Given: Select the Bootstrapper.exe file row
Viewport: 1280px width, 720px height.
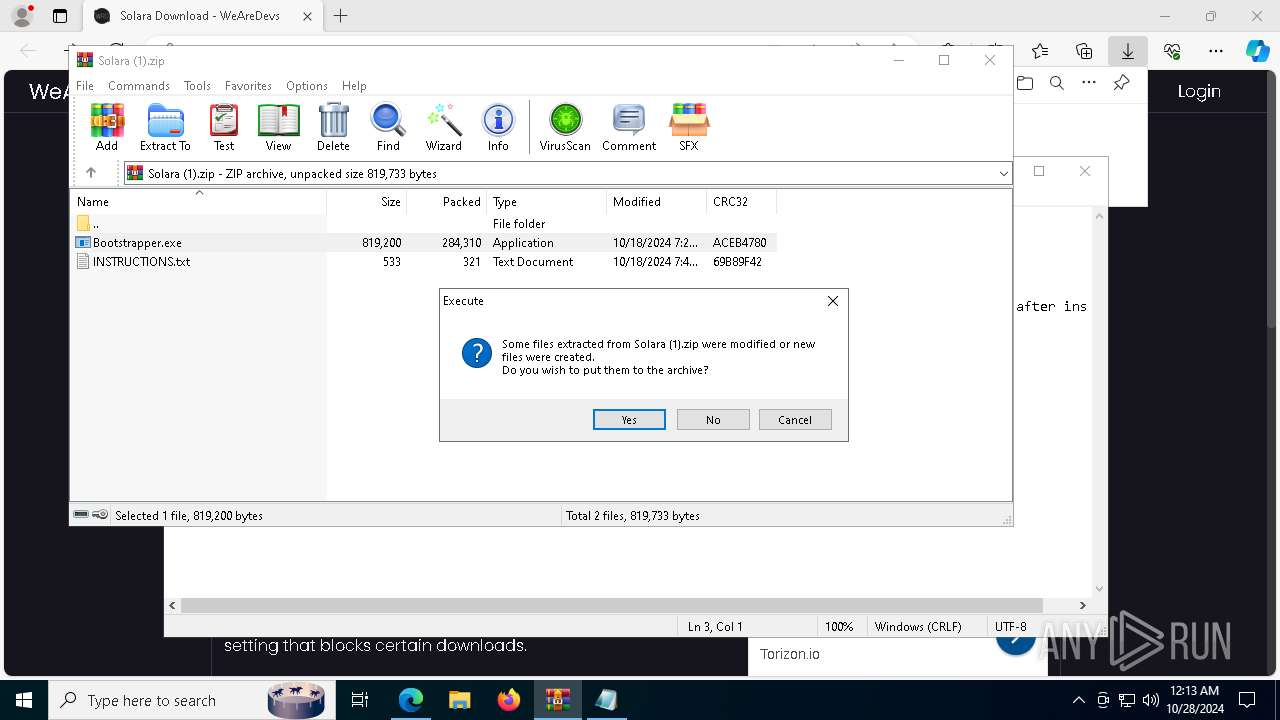Looking at the screenshot, I should tap(425, 243).
